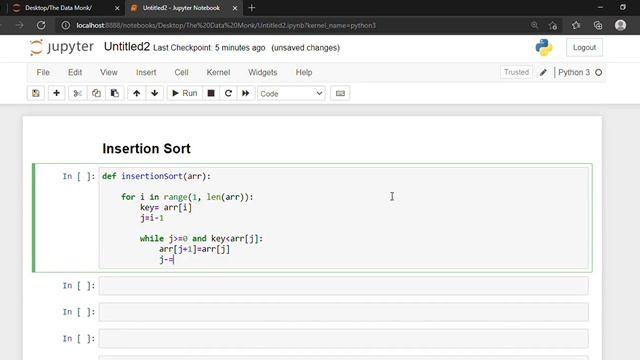Cut selected cells with scissors icon
The image size is (640, 360).
click(x=78, y=93)
